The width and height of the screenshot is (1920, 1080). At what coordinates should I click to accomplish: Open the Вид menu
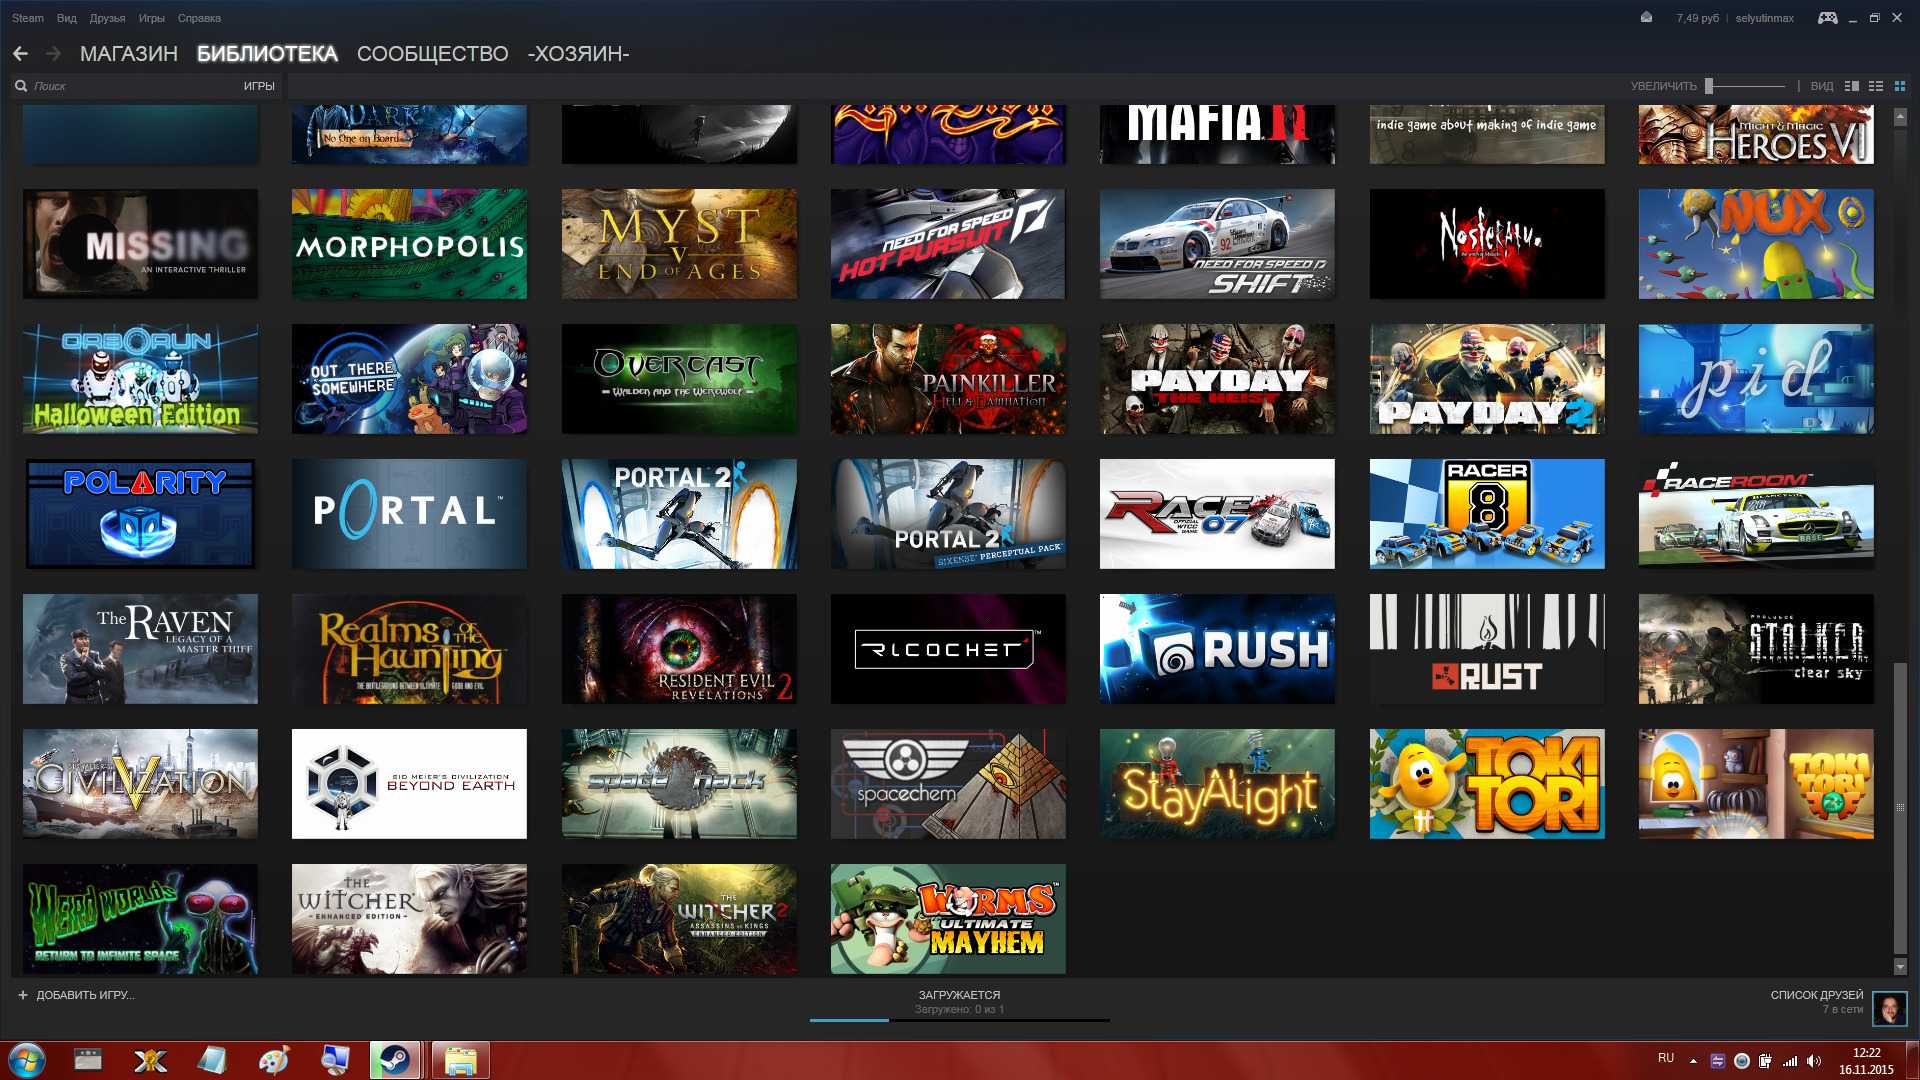[x=67, y=18]
